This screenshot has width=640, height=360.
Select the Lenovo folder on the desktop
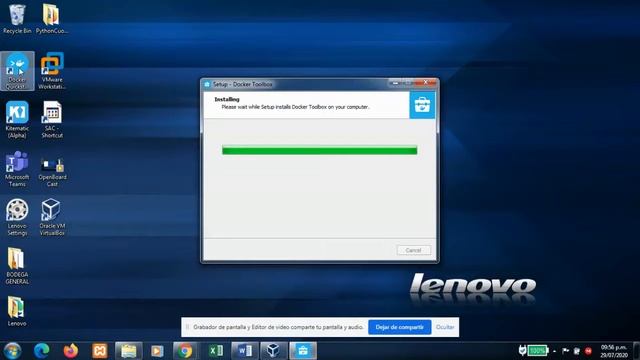coord(17,312)
